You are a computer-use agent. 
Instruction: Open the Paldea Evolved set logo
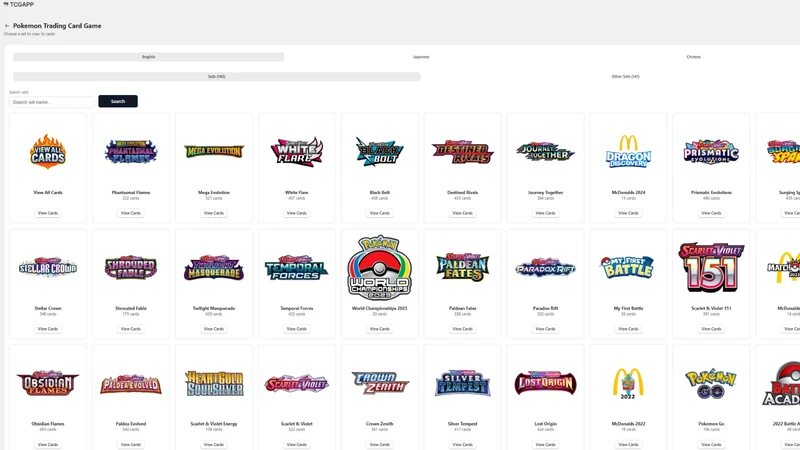point(131,384)
